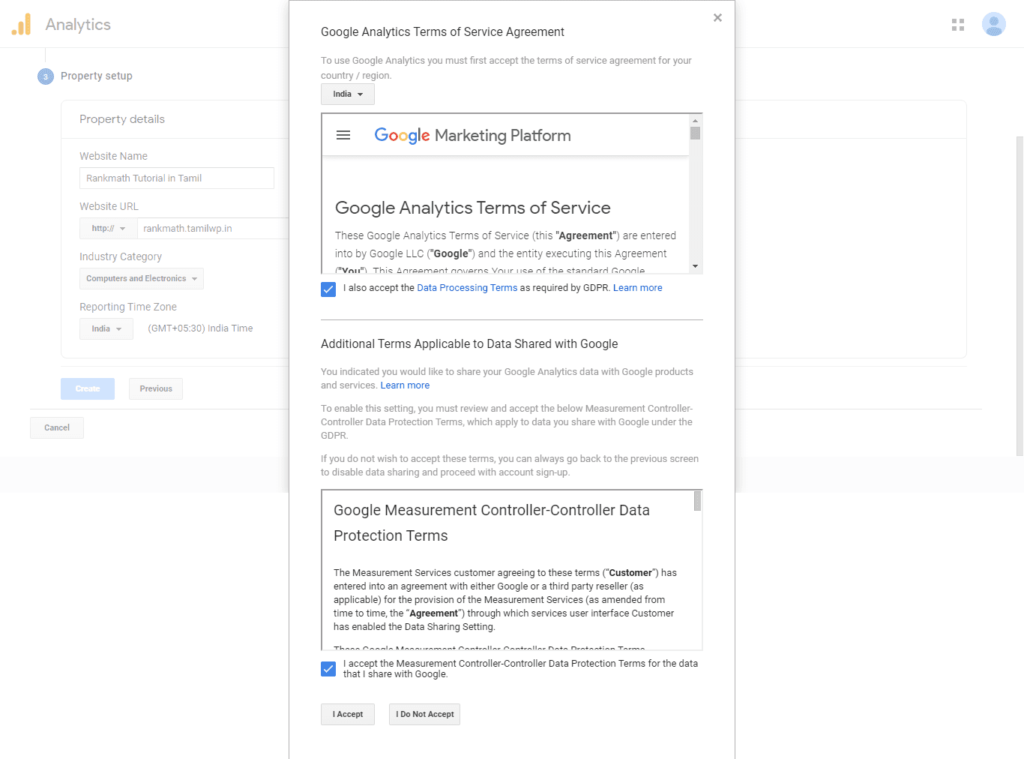Close the Terms of Service dialog

tap(717, 18)
